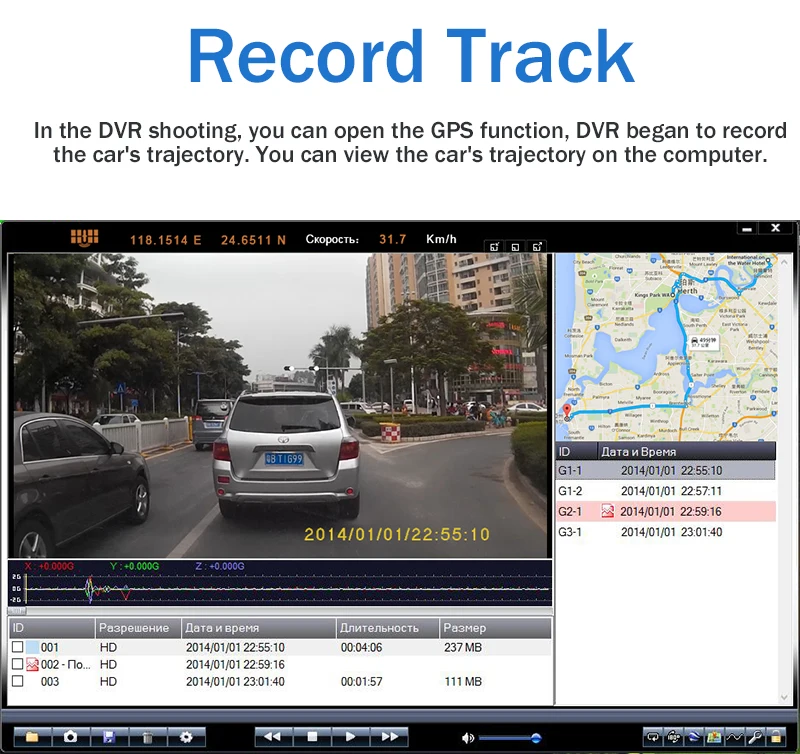Select the G1-1 track entry
This screenshot has width=800, height=754.
coord(665,470)
